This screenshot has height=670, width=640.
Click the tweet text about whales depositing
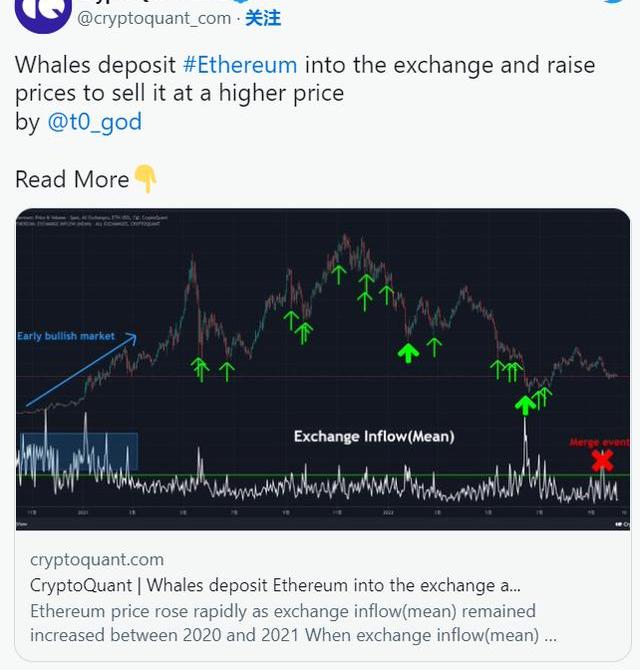(x=300, y=80)
